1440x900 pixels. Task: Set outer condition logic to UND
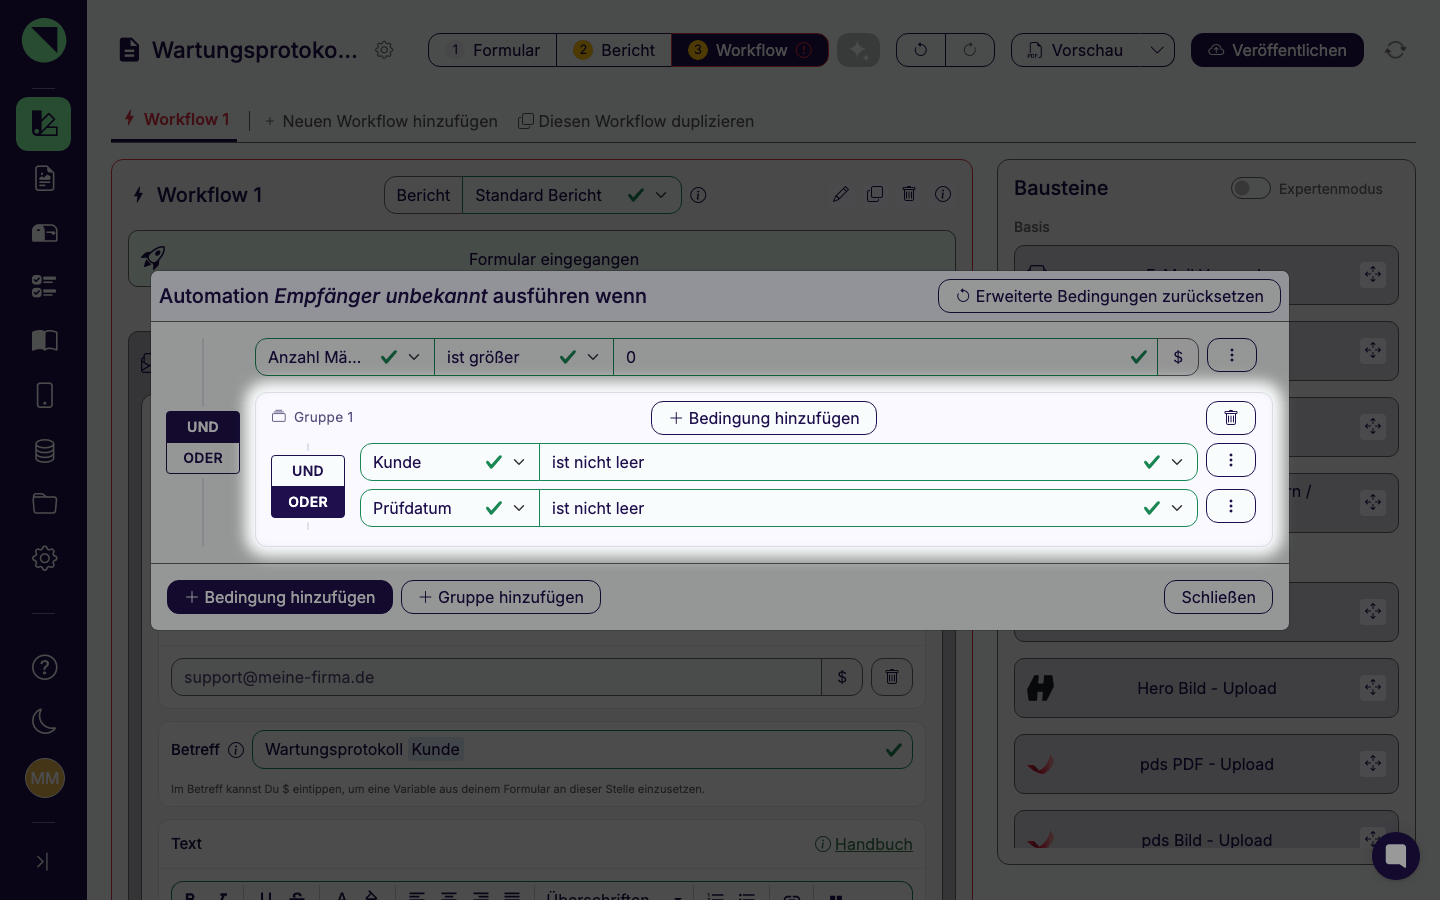pyautogui.click(x=203, y=427)
